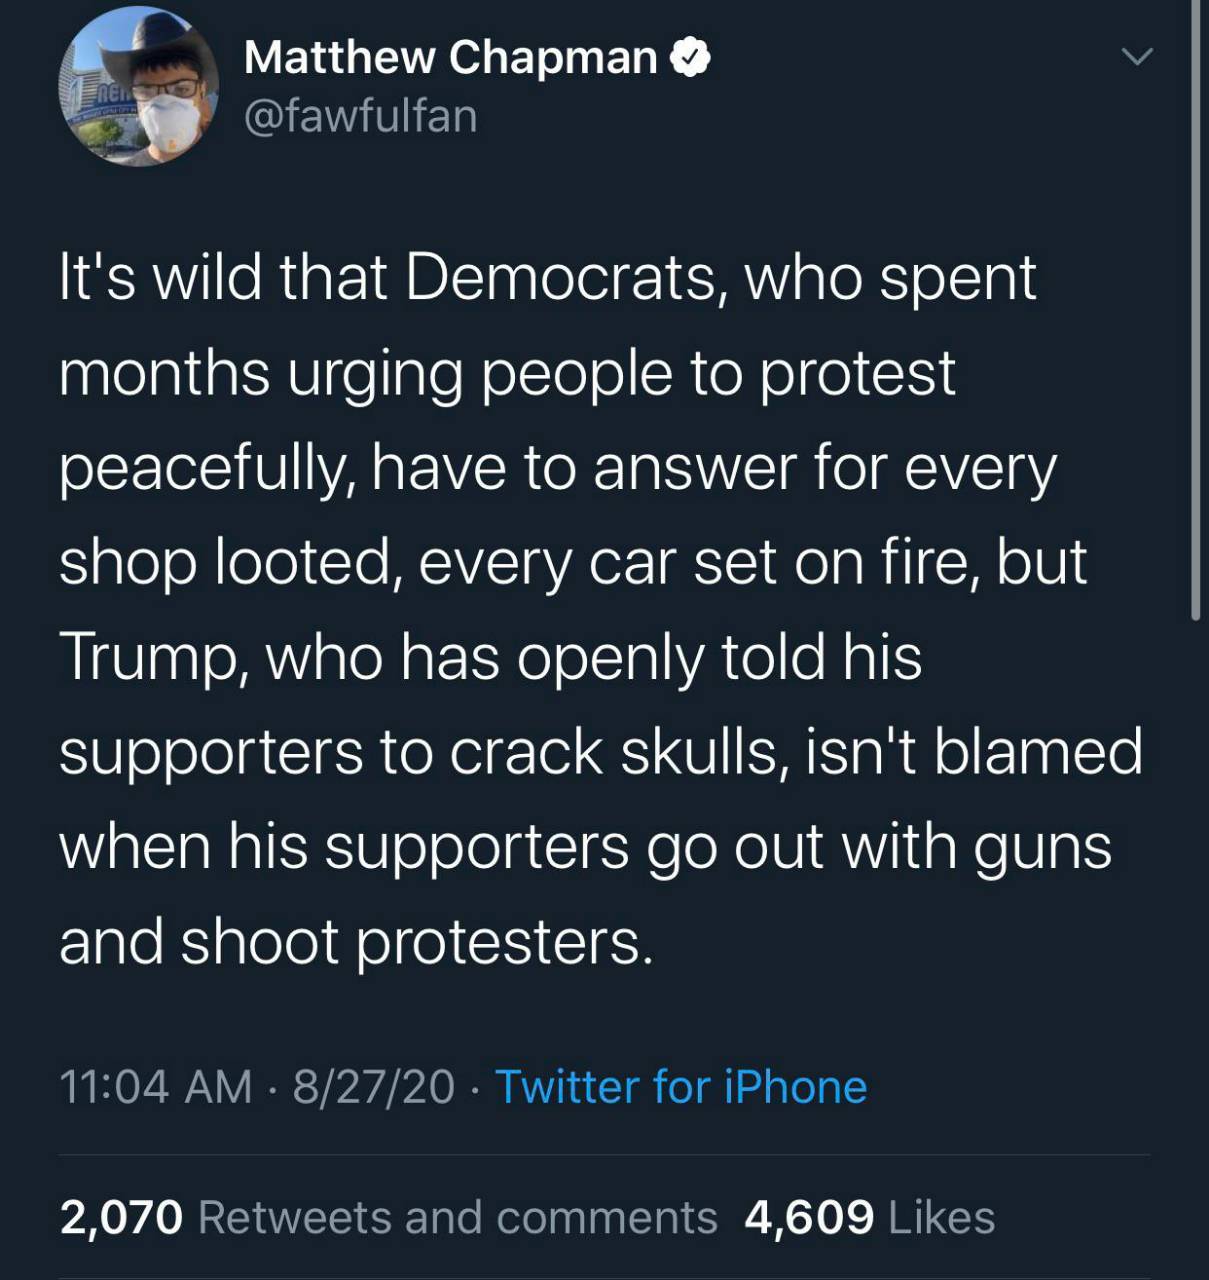This screenshot has height=1280, width=1209.
Task: Click the blue verified badge icon
Action: click(691, 58)
